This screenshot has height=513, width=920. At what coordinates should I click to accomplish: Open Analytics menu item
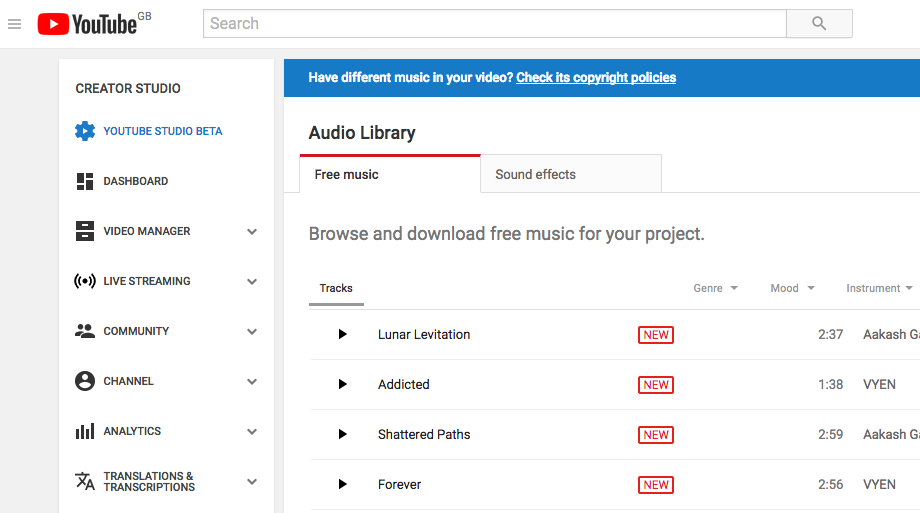(132, 431)
